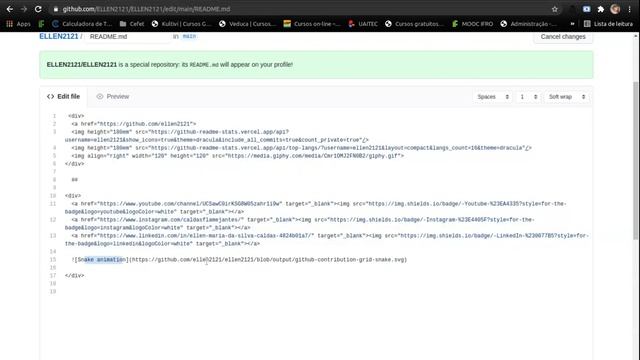This screenshot has width=640, height=360.
Task: Open the ELLEN2121 repository breadcrumb link
Action: [x=58, y=36]
